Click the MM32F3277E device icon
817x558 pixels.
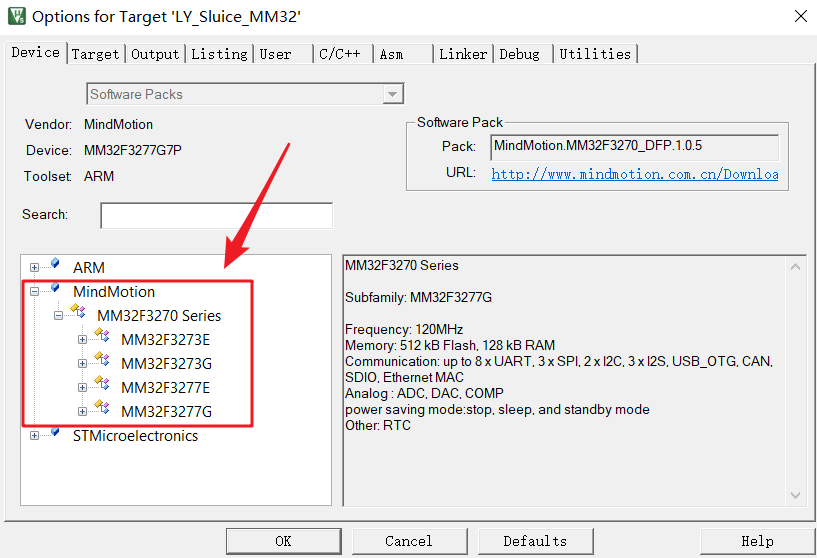point(102,383)
